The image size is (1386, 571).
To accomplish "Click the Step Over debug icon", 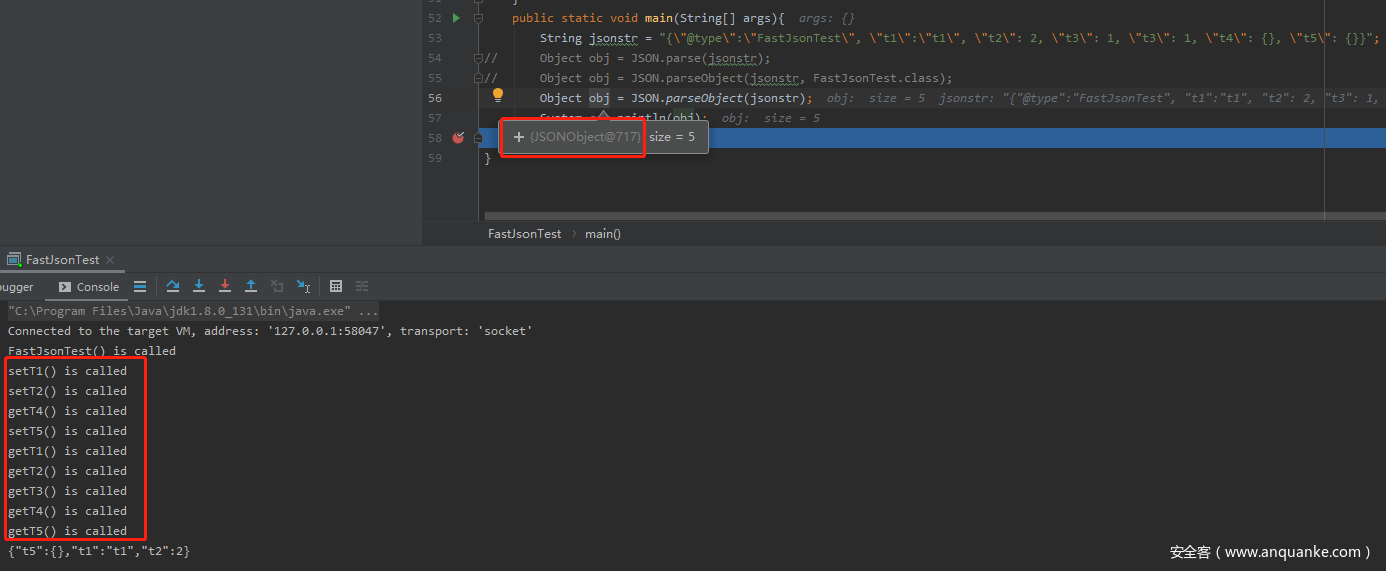I will pyautogui.click(x=173, y=286).
